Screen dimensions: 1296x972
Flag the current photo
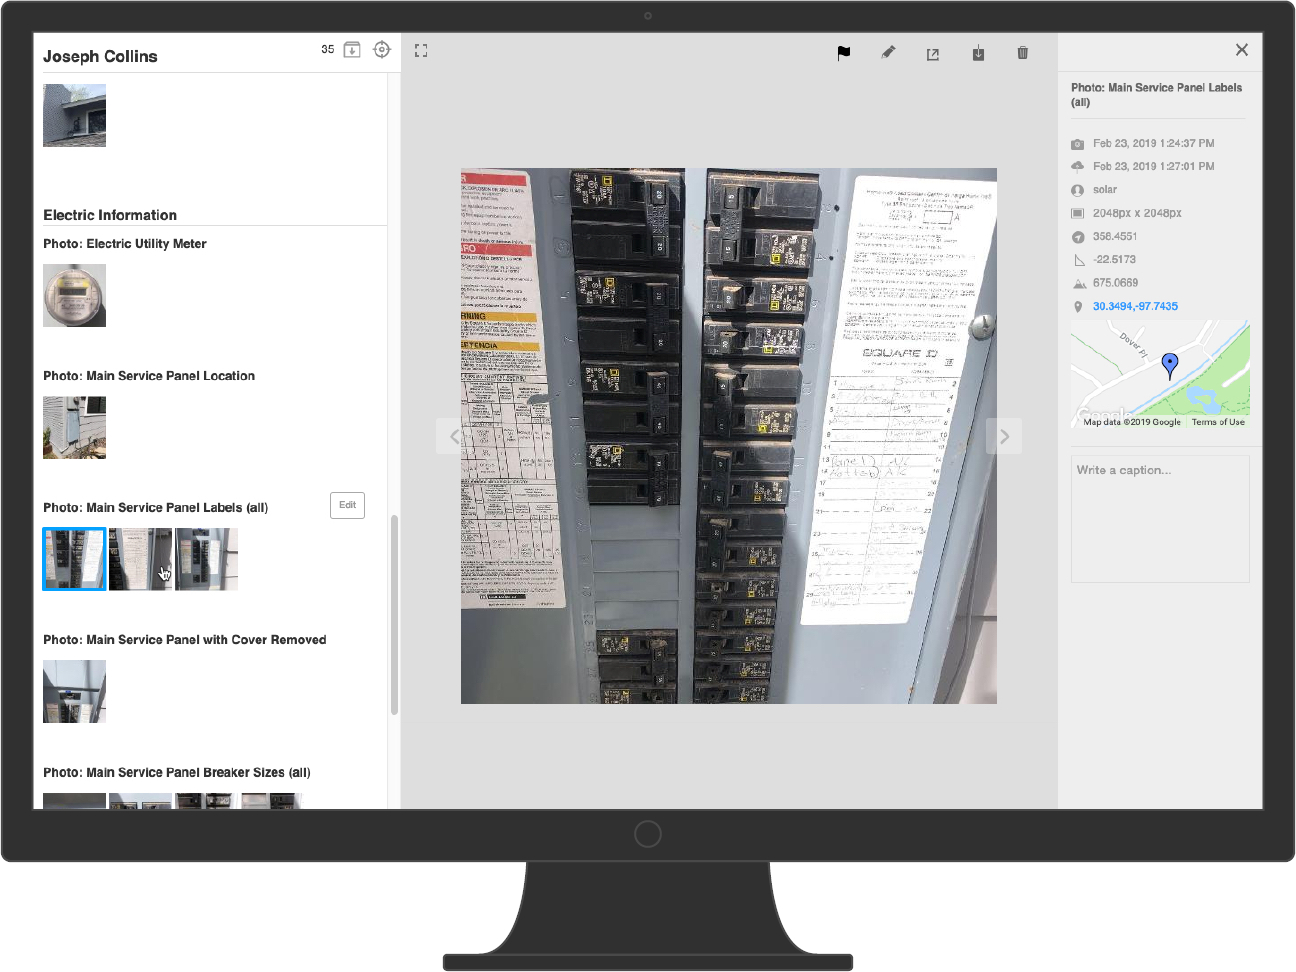coord(843,53)
